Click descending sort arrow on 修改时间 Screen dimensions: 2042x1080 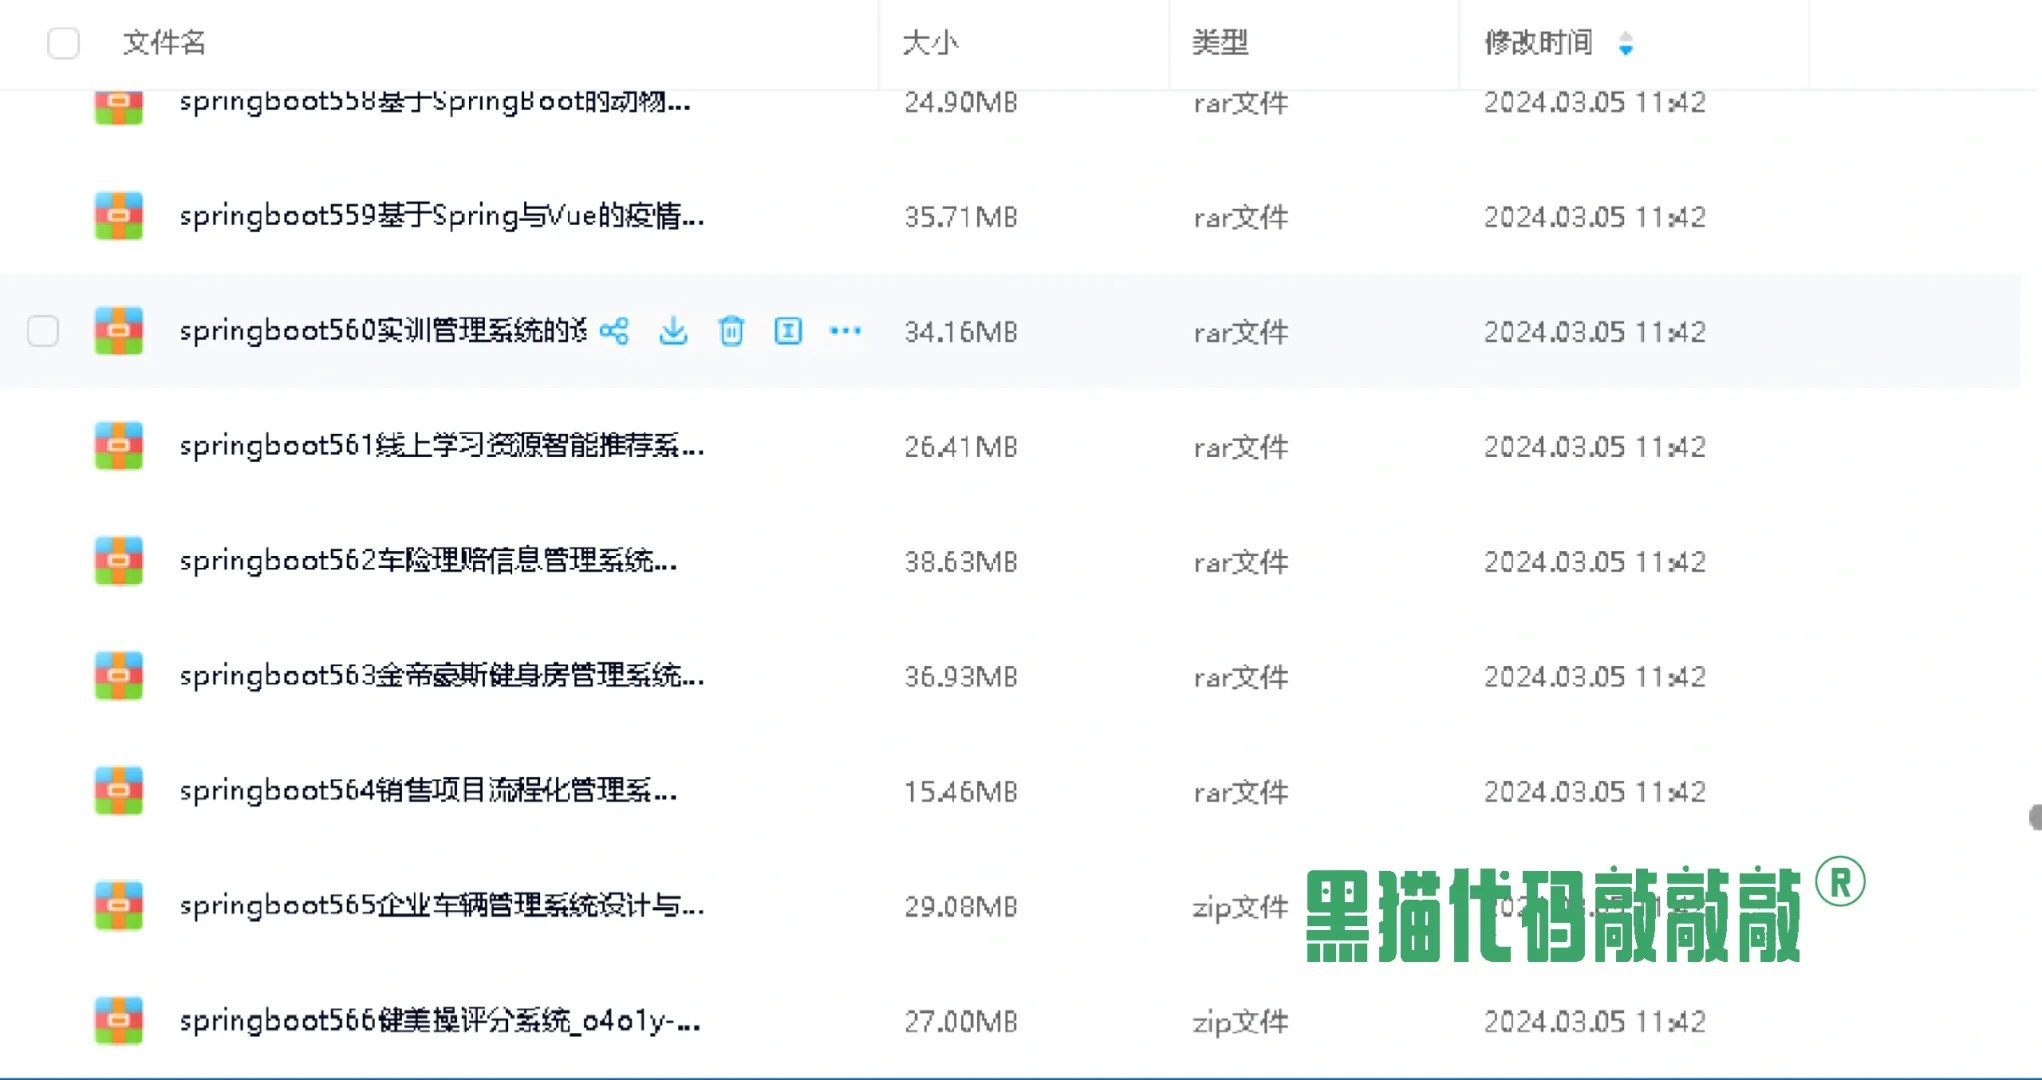pos(1627,50)
